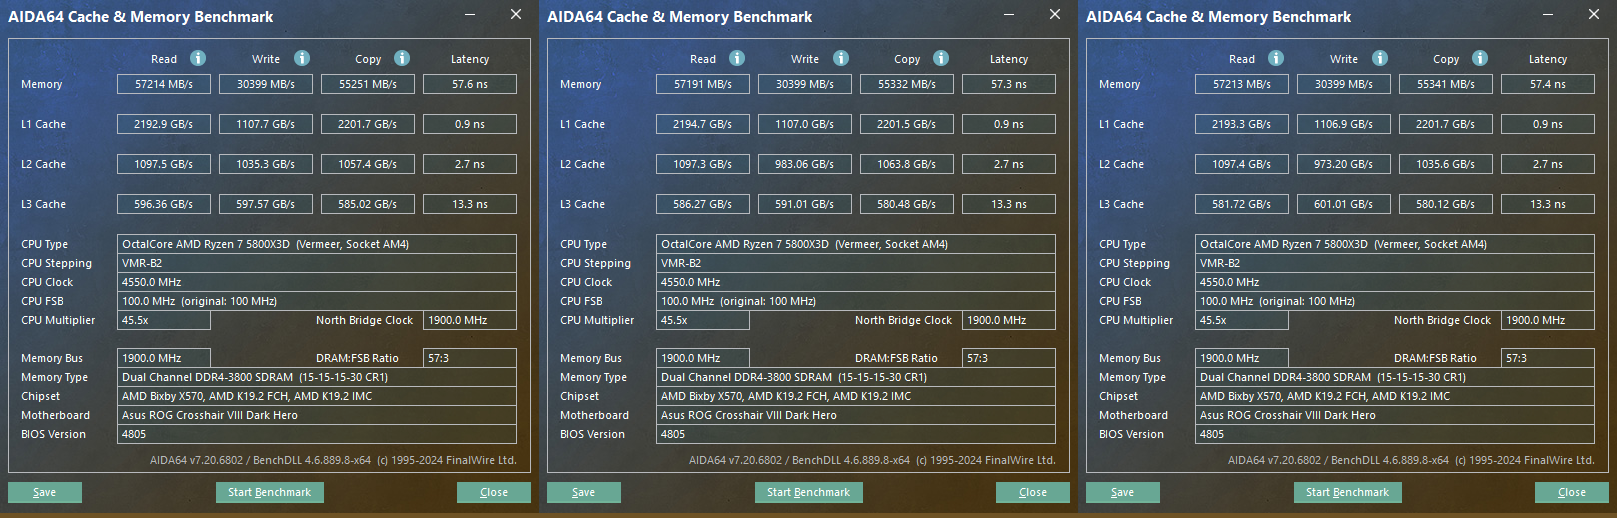The height and width of the screenshot is (518, 1617).
Task: Click the 586.27 GB/s L3 cache read value
Action: (703, 204)
